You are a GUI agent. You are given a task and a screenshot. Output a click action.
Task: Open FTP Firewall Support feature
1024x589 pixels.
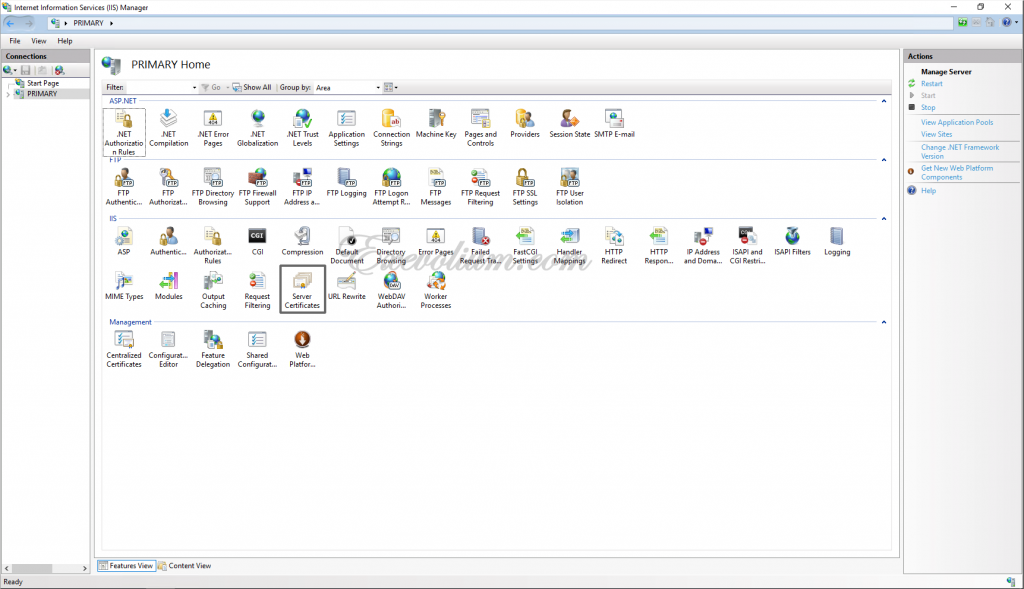click(x=257, y=187)
